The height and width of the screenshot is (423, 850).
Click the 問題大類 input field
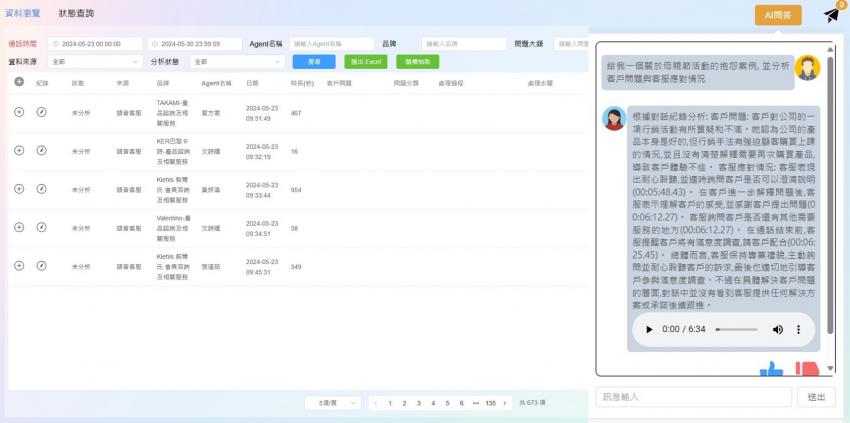572,44
